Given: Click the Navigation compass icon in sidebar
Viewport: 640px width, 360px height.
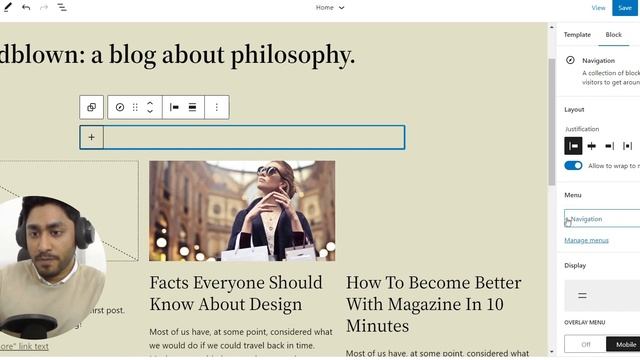Looking at the screenshot, I should pyautogui.click(x=570, y=60).
